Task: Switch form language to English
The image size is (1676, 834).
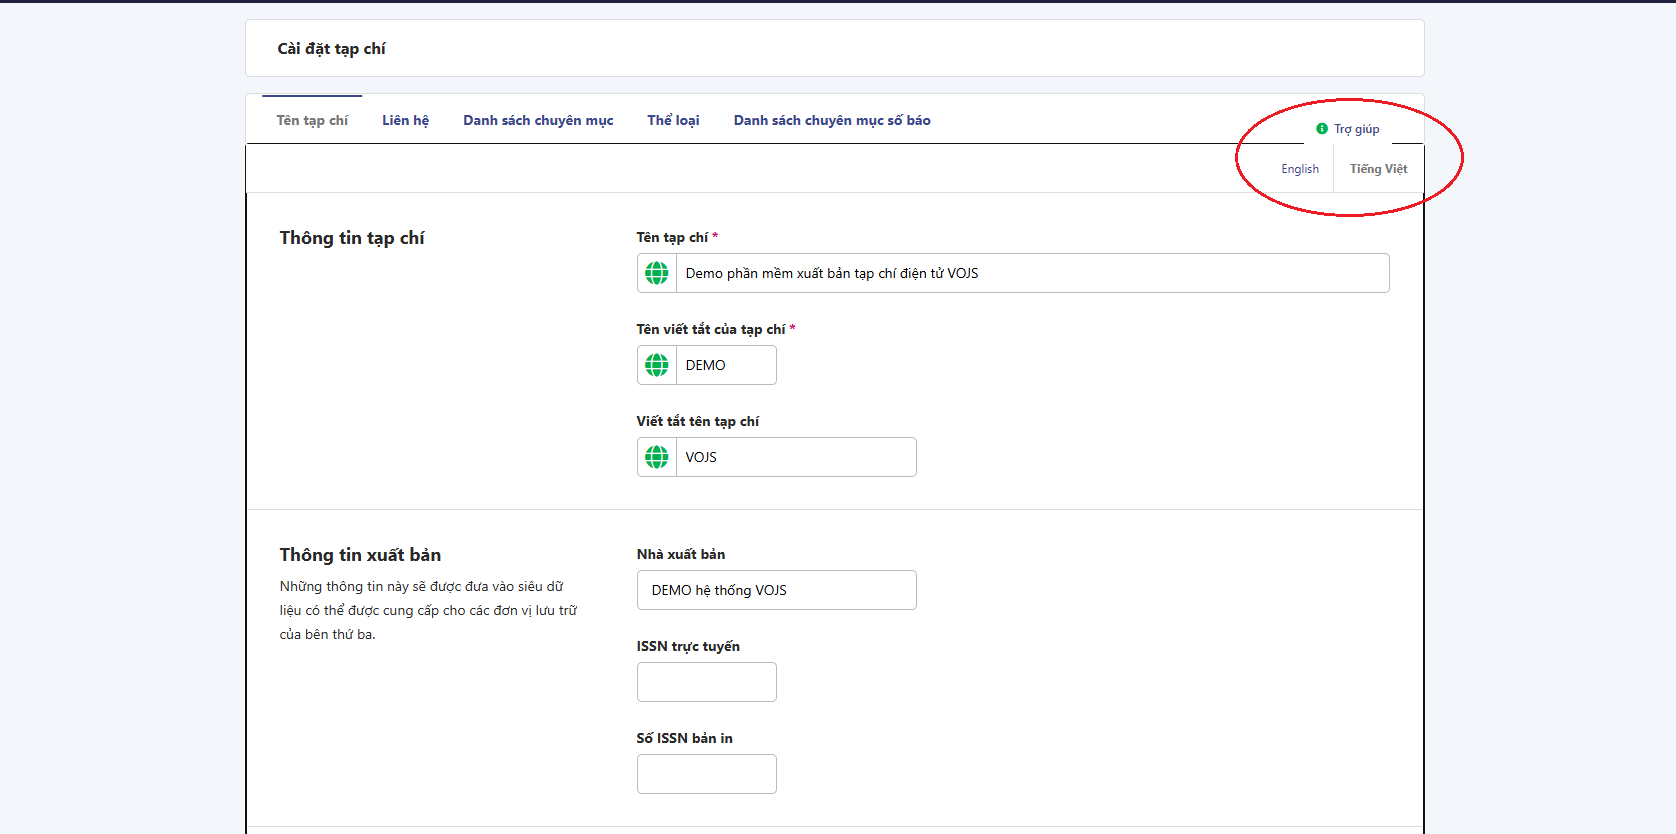Action: pos(1299,169)
